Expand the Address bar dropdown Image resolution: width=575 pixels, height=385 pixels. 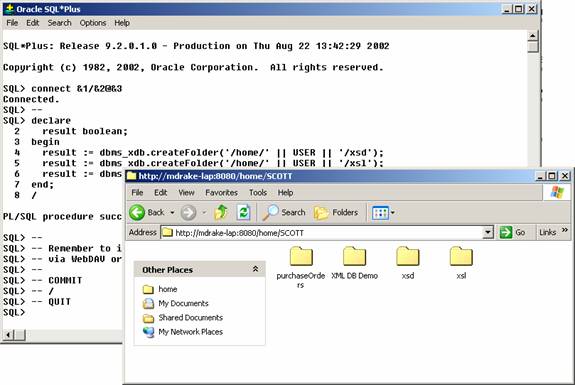tap(488, 232)
